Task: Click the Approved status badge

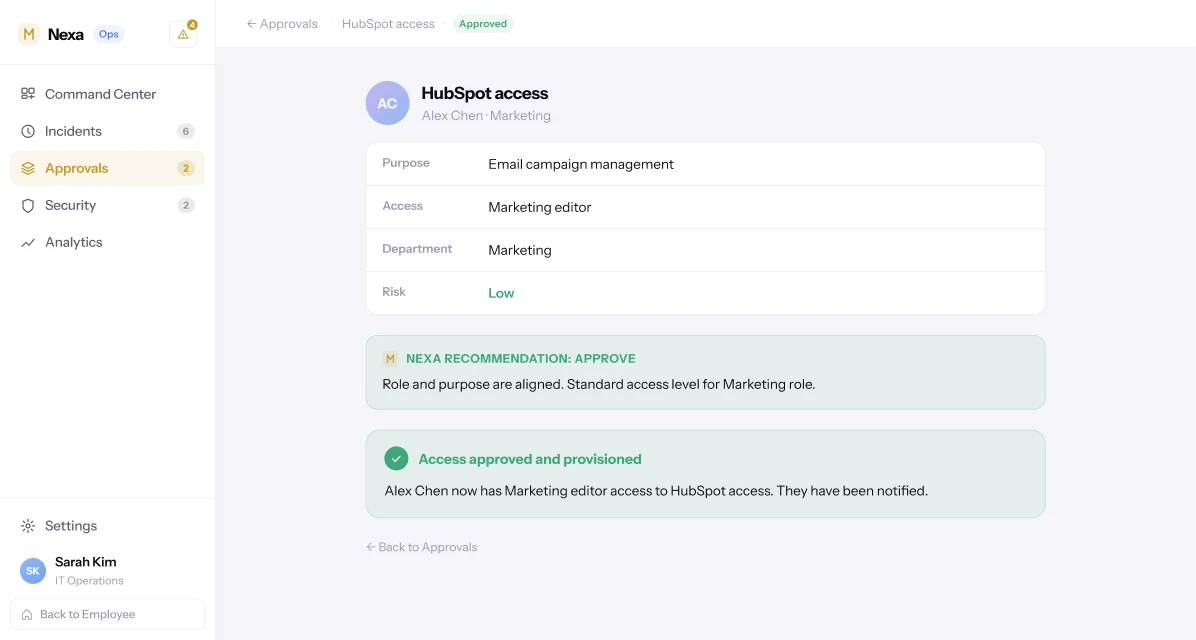Action: point(483,24)
